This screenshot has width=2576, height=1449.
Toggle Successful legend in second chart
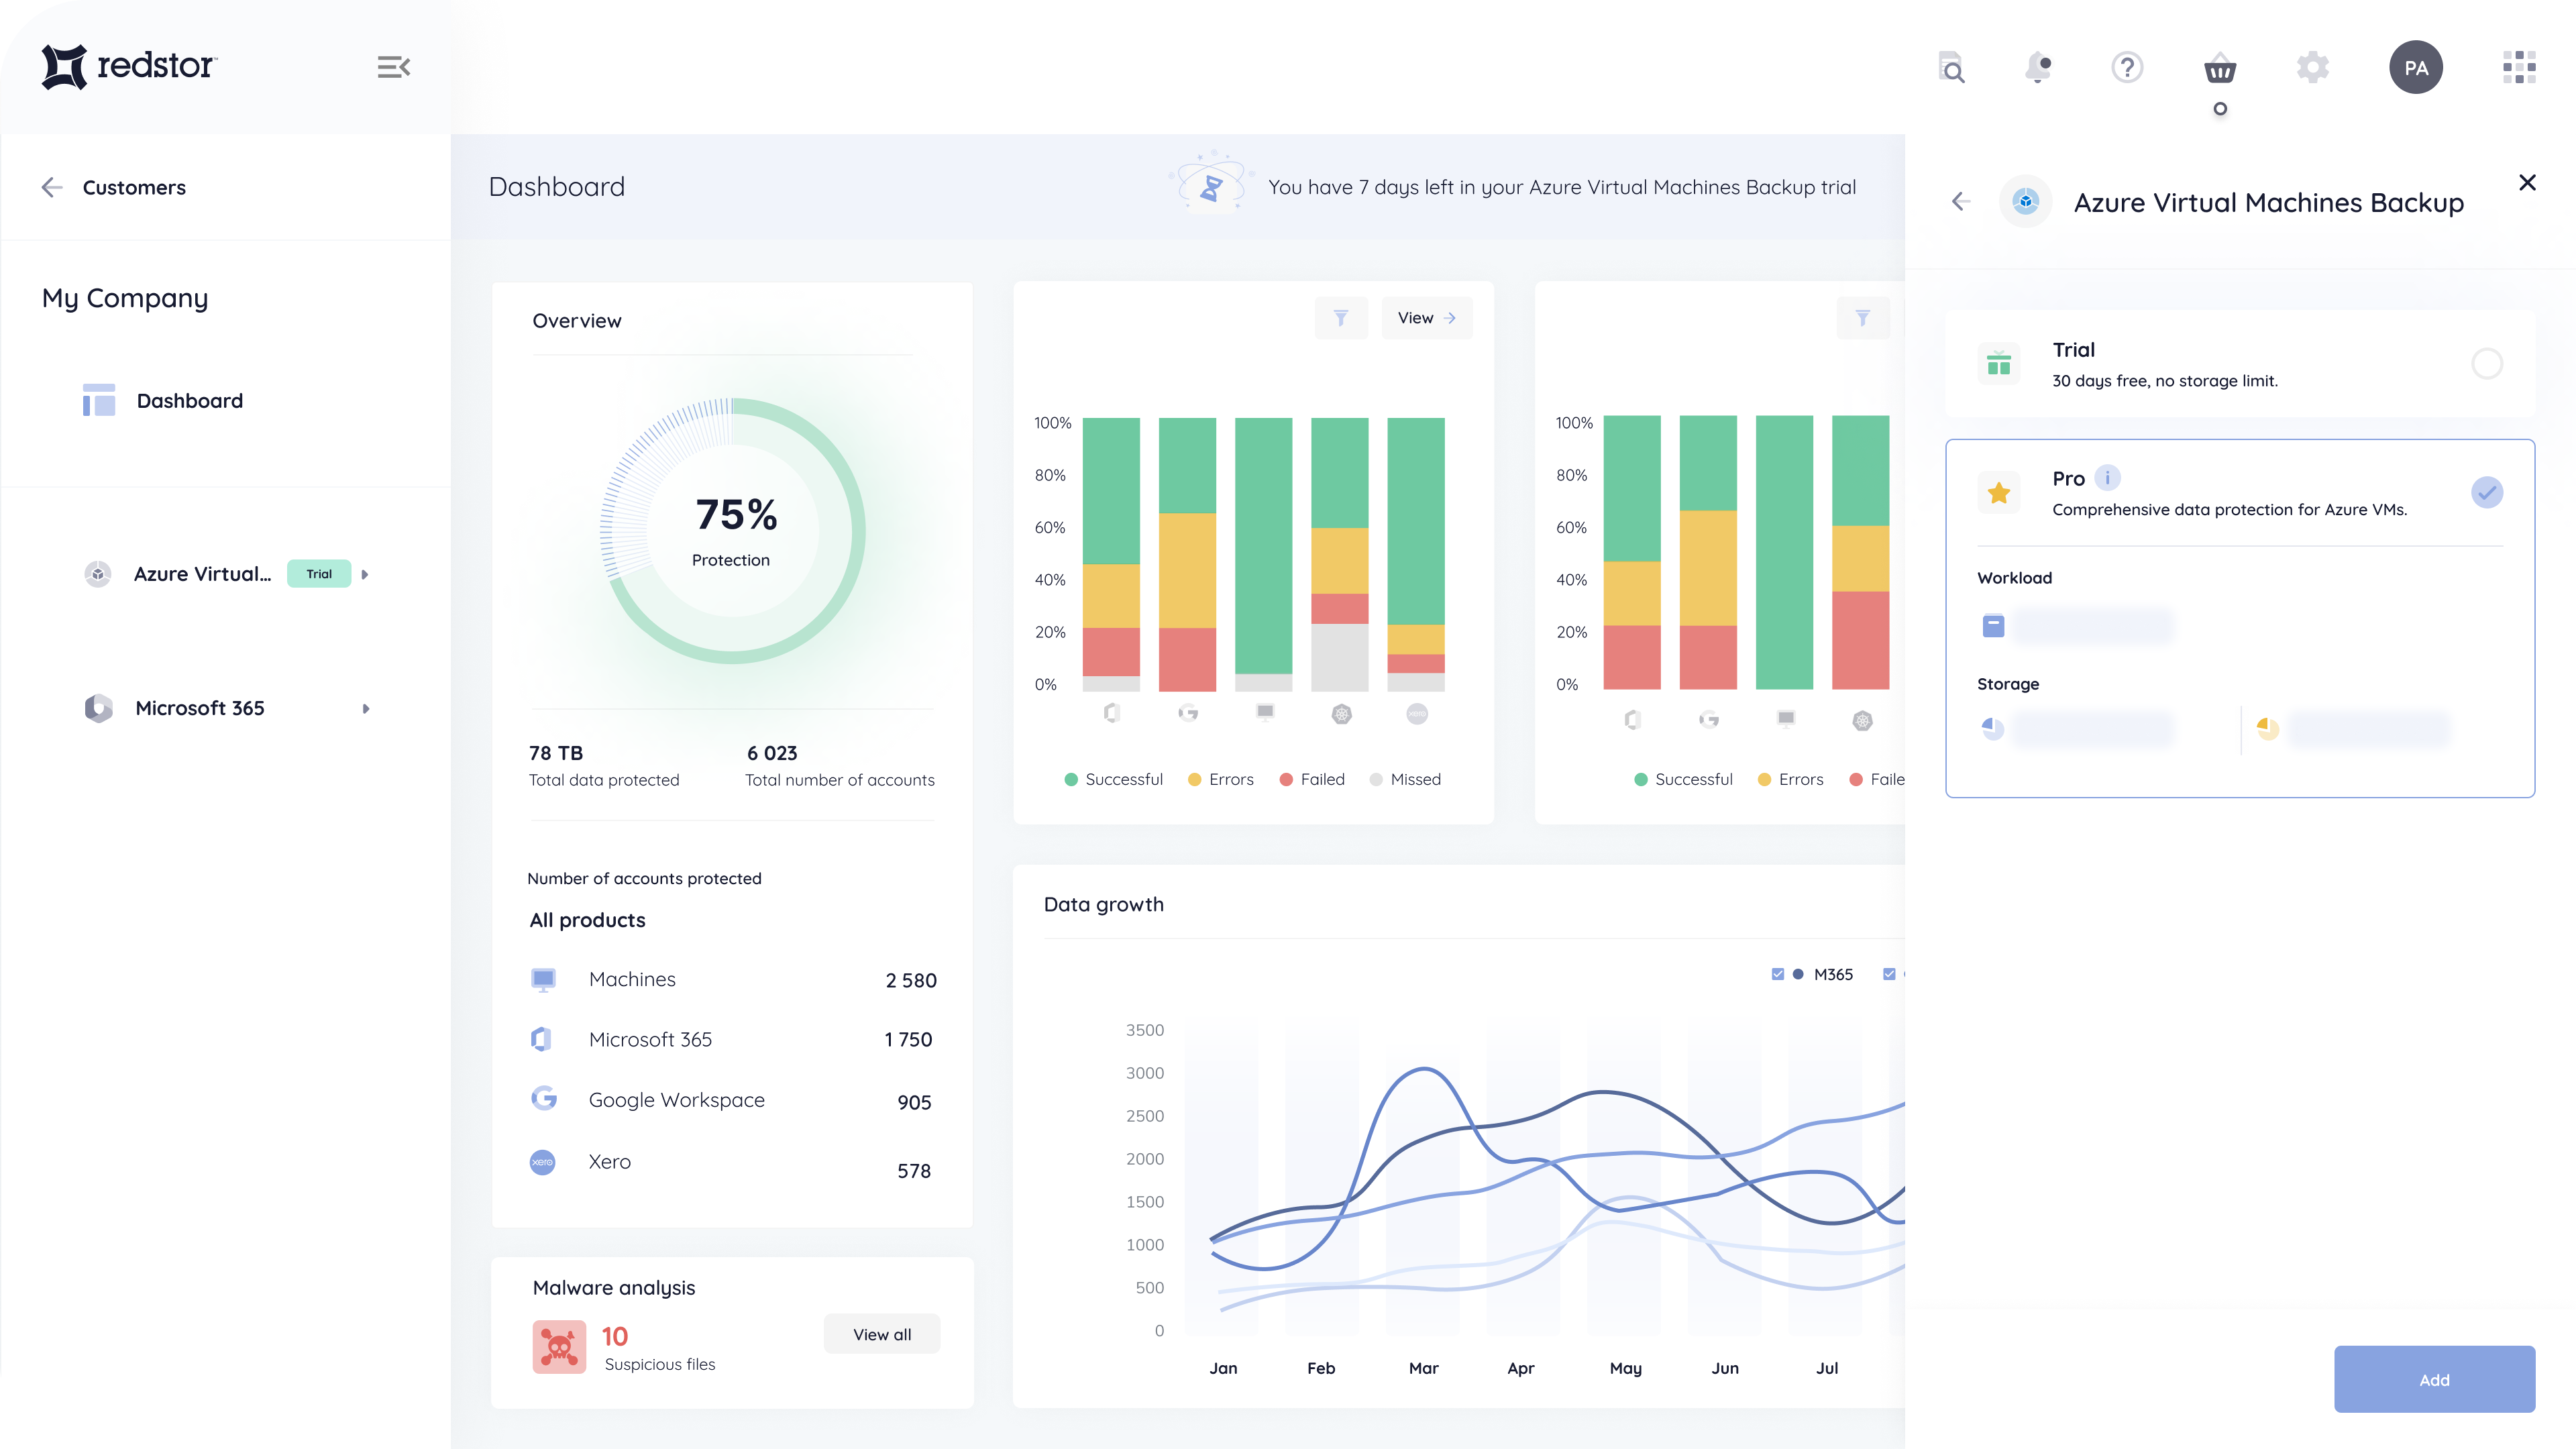coord(1683,779)
